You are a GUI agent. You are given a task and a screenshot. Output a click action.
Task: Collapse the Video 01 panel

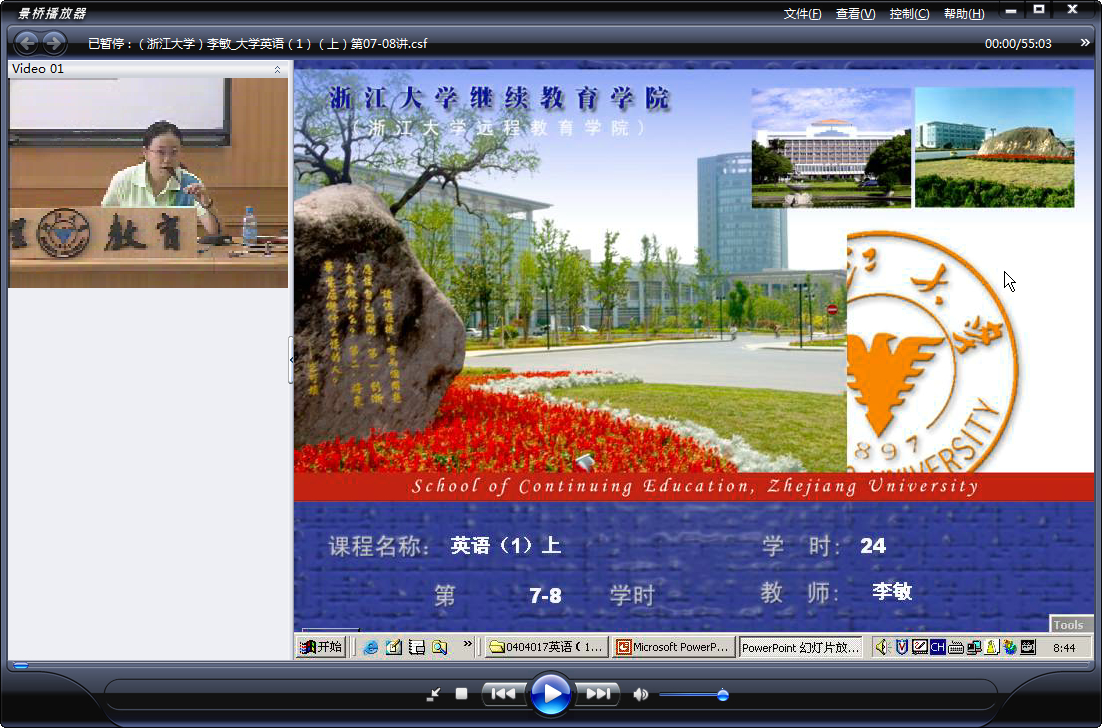point(278,69)
